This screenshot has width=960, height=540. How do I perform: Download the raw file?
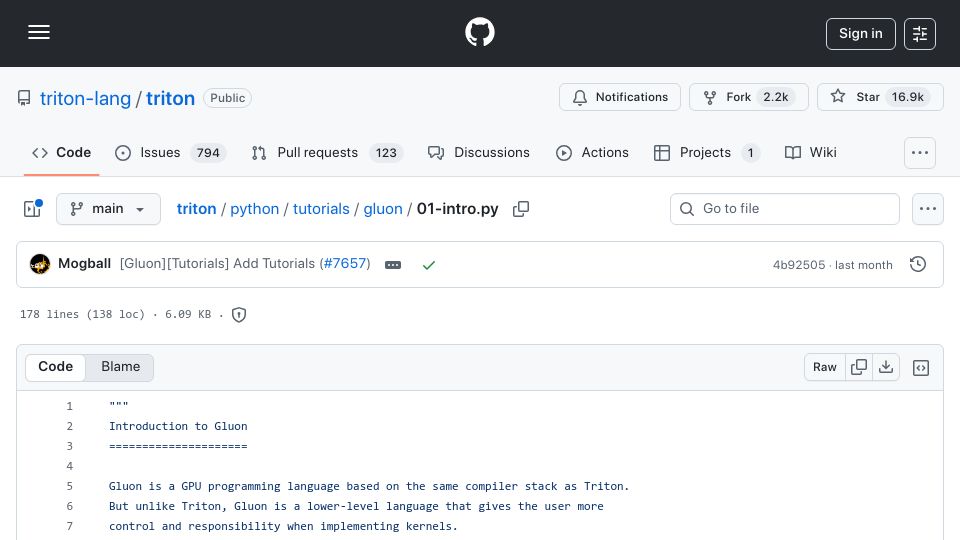point(886,367)
